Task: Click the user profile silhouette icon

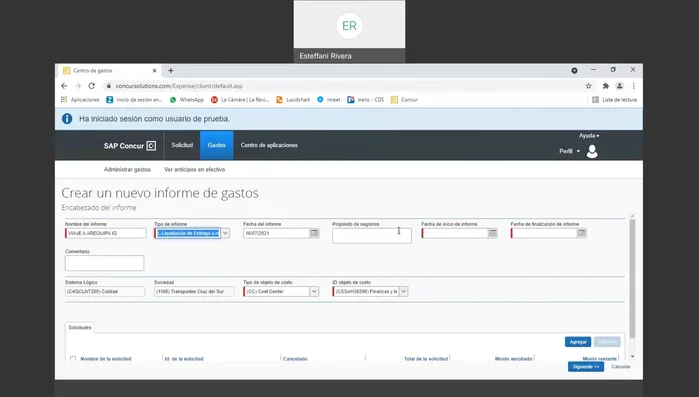Action: click(592, 151)
